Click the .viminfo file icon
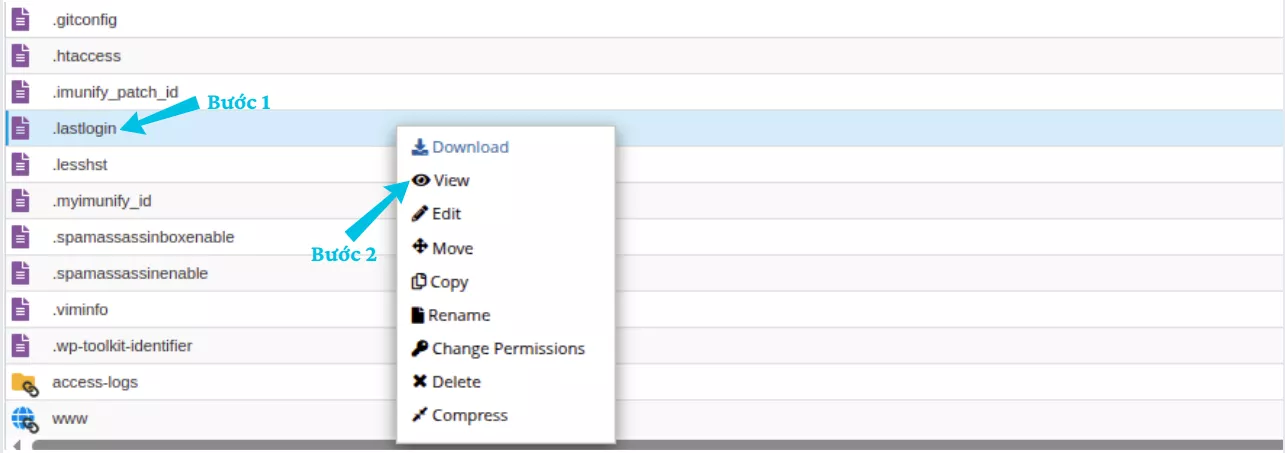The height and width of the screenshot is (453, 1285). click(x=21, y=310)
